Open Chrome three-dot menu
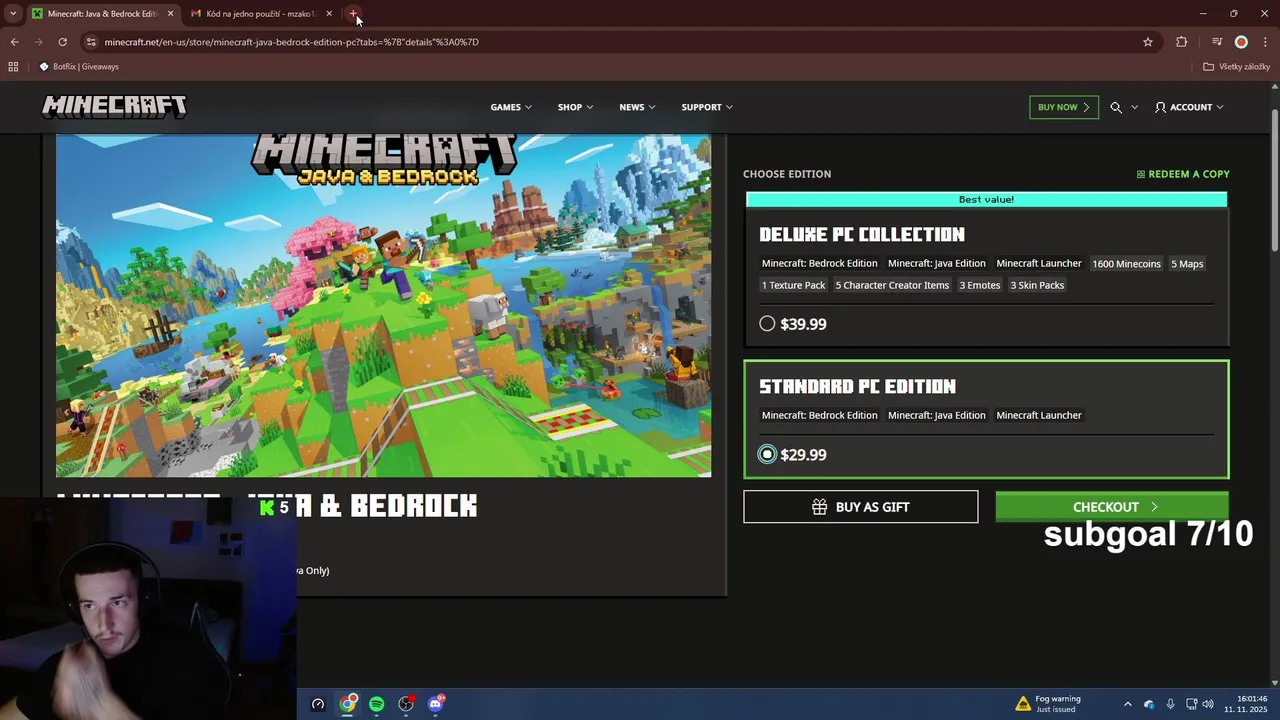This screenshot has width=1280, height=720. 1265,42
